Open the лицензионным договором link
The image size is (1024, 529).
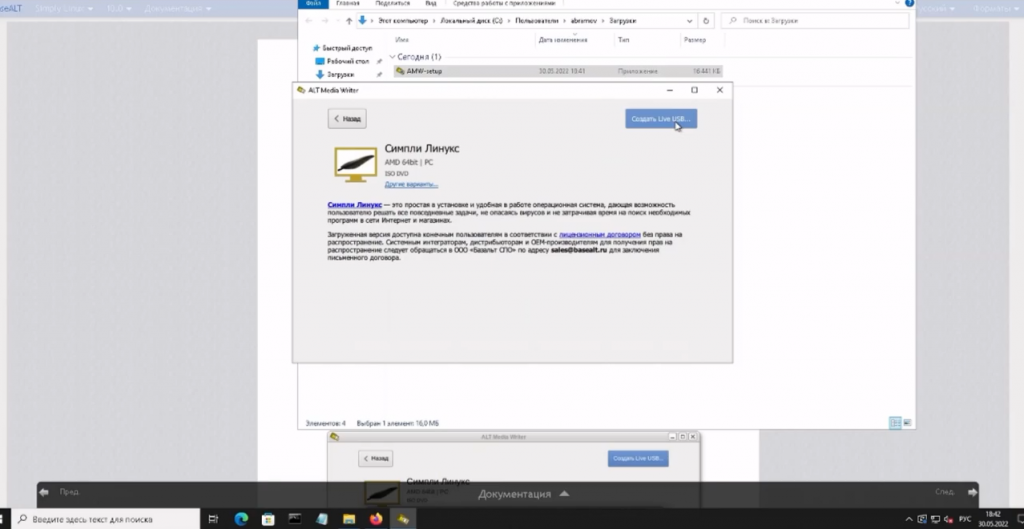coord(600,234)
